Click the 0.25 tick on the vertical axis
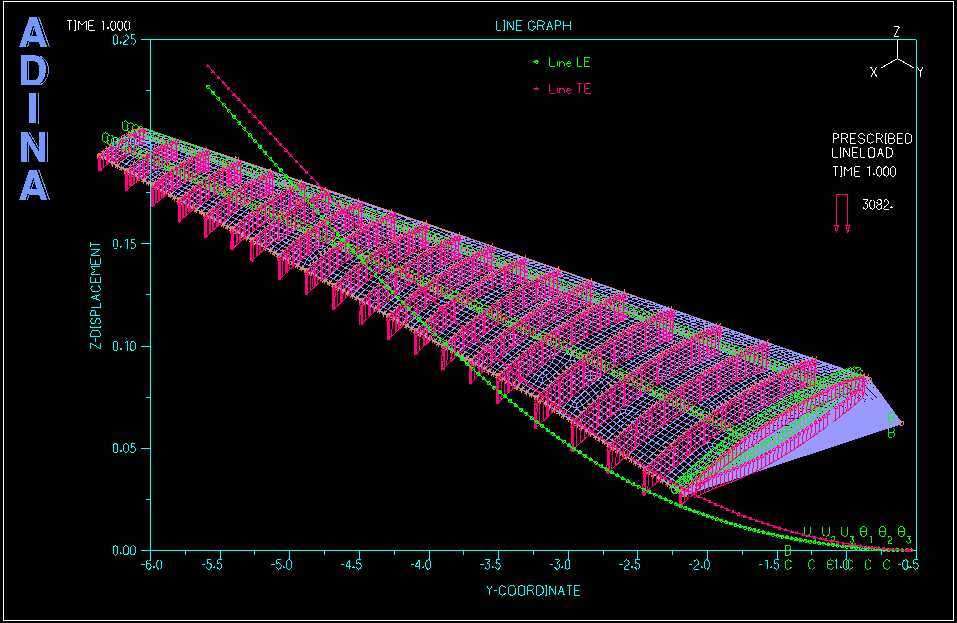 pyautogui.click(x=124, y=40)
